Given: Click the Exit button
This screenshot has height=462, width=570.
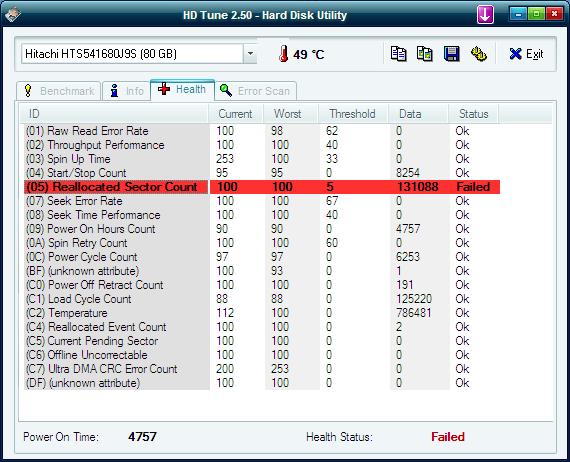Looking at the screenshot, I should pos(526,54).
